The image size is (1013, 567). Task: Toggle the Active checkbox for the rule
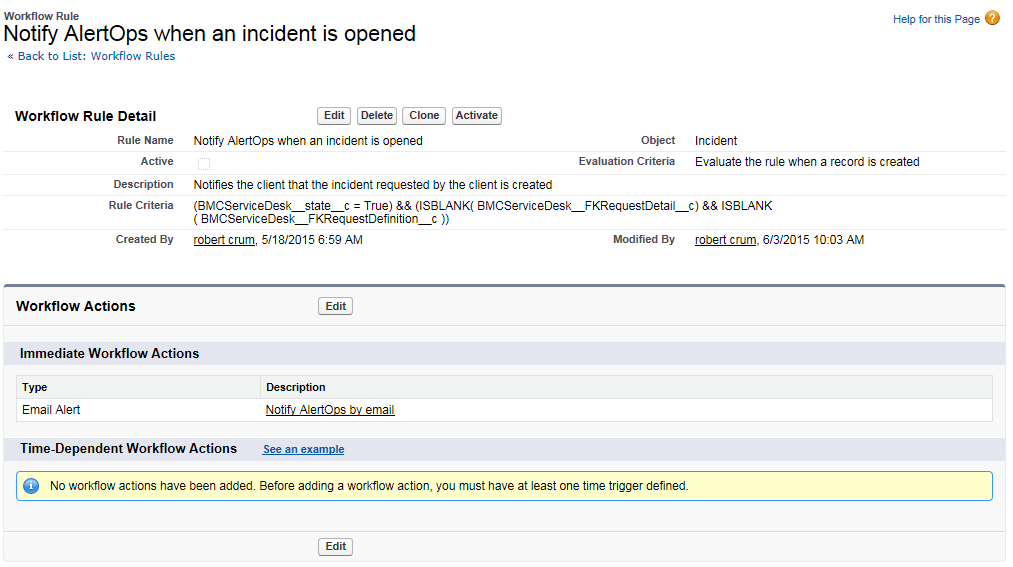click(204, 163)
